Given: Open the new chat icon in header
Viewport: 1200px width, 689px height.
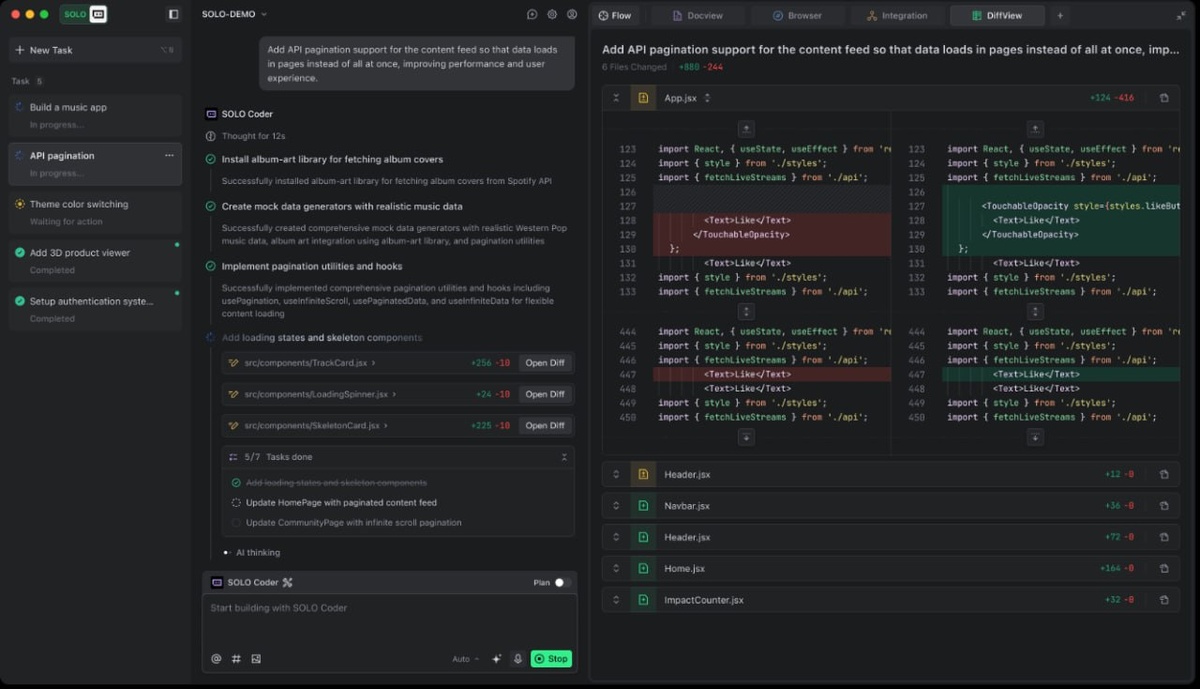Looking at the screenshot, I should (x=532, y=15).
